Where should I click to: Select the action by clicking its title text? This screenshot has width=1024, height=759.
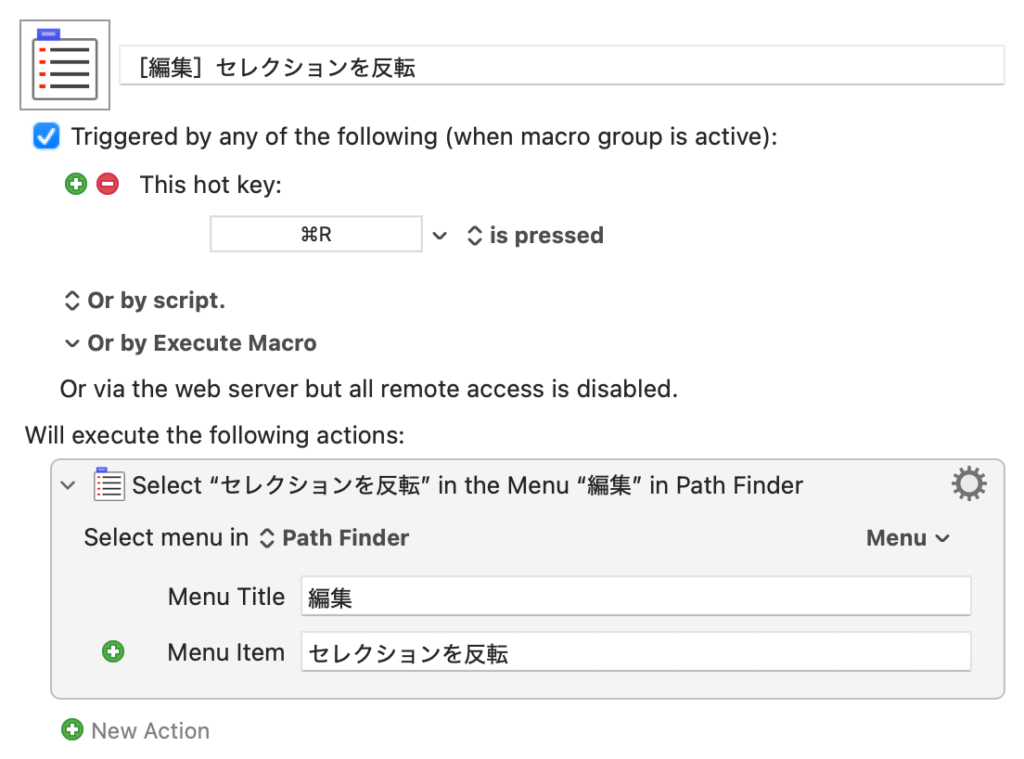point(467,486)
